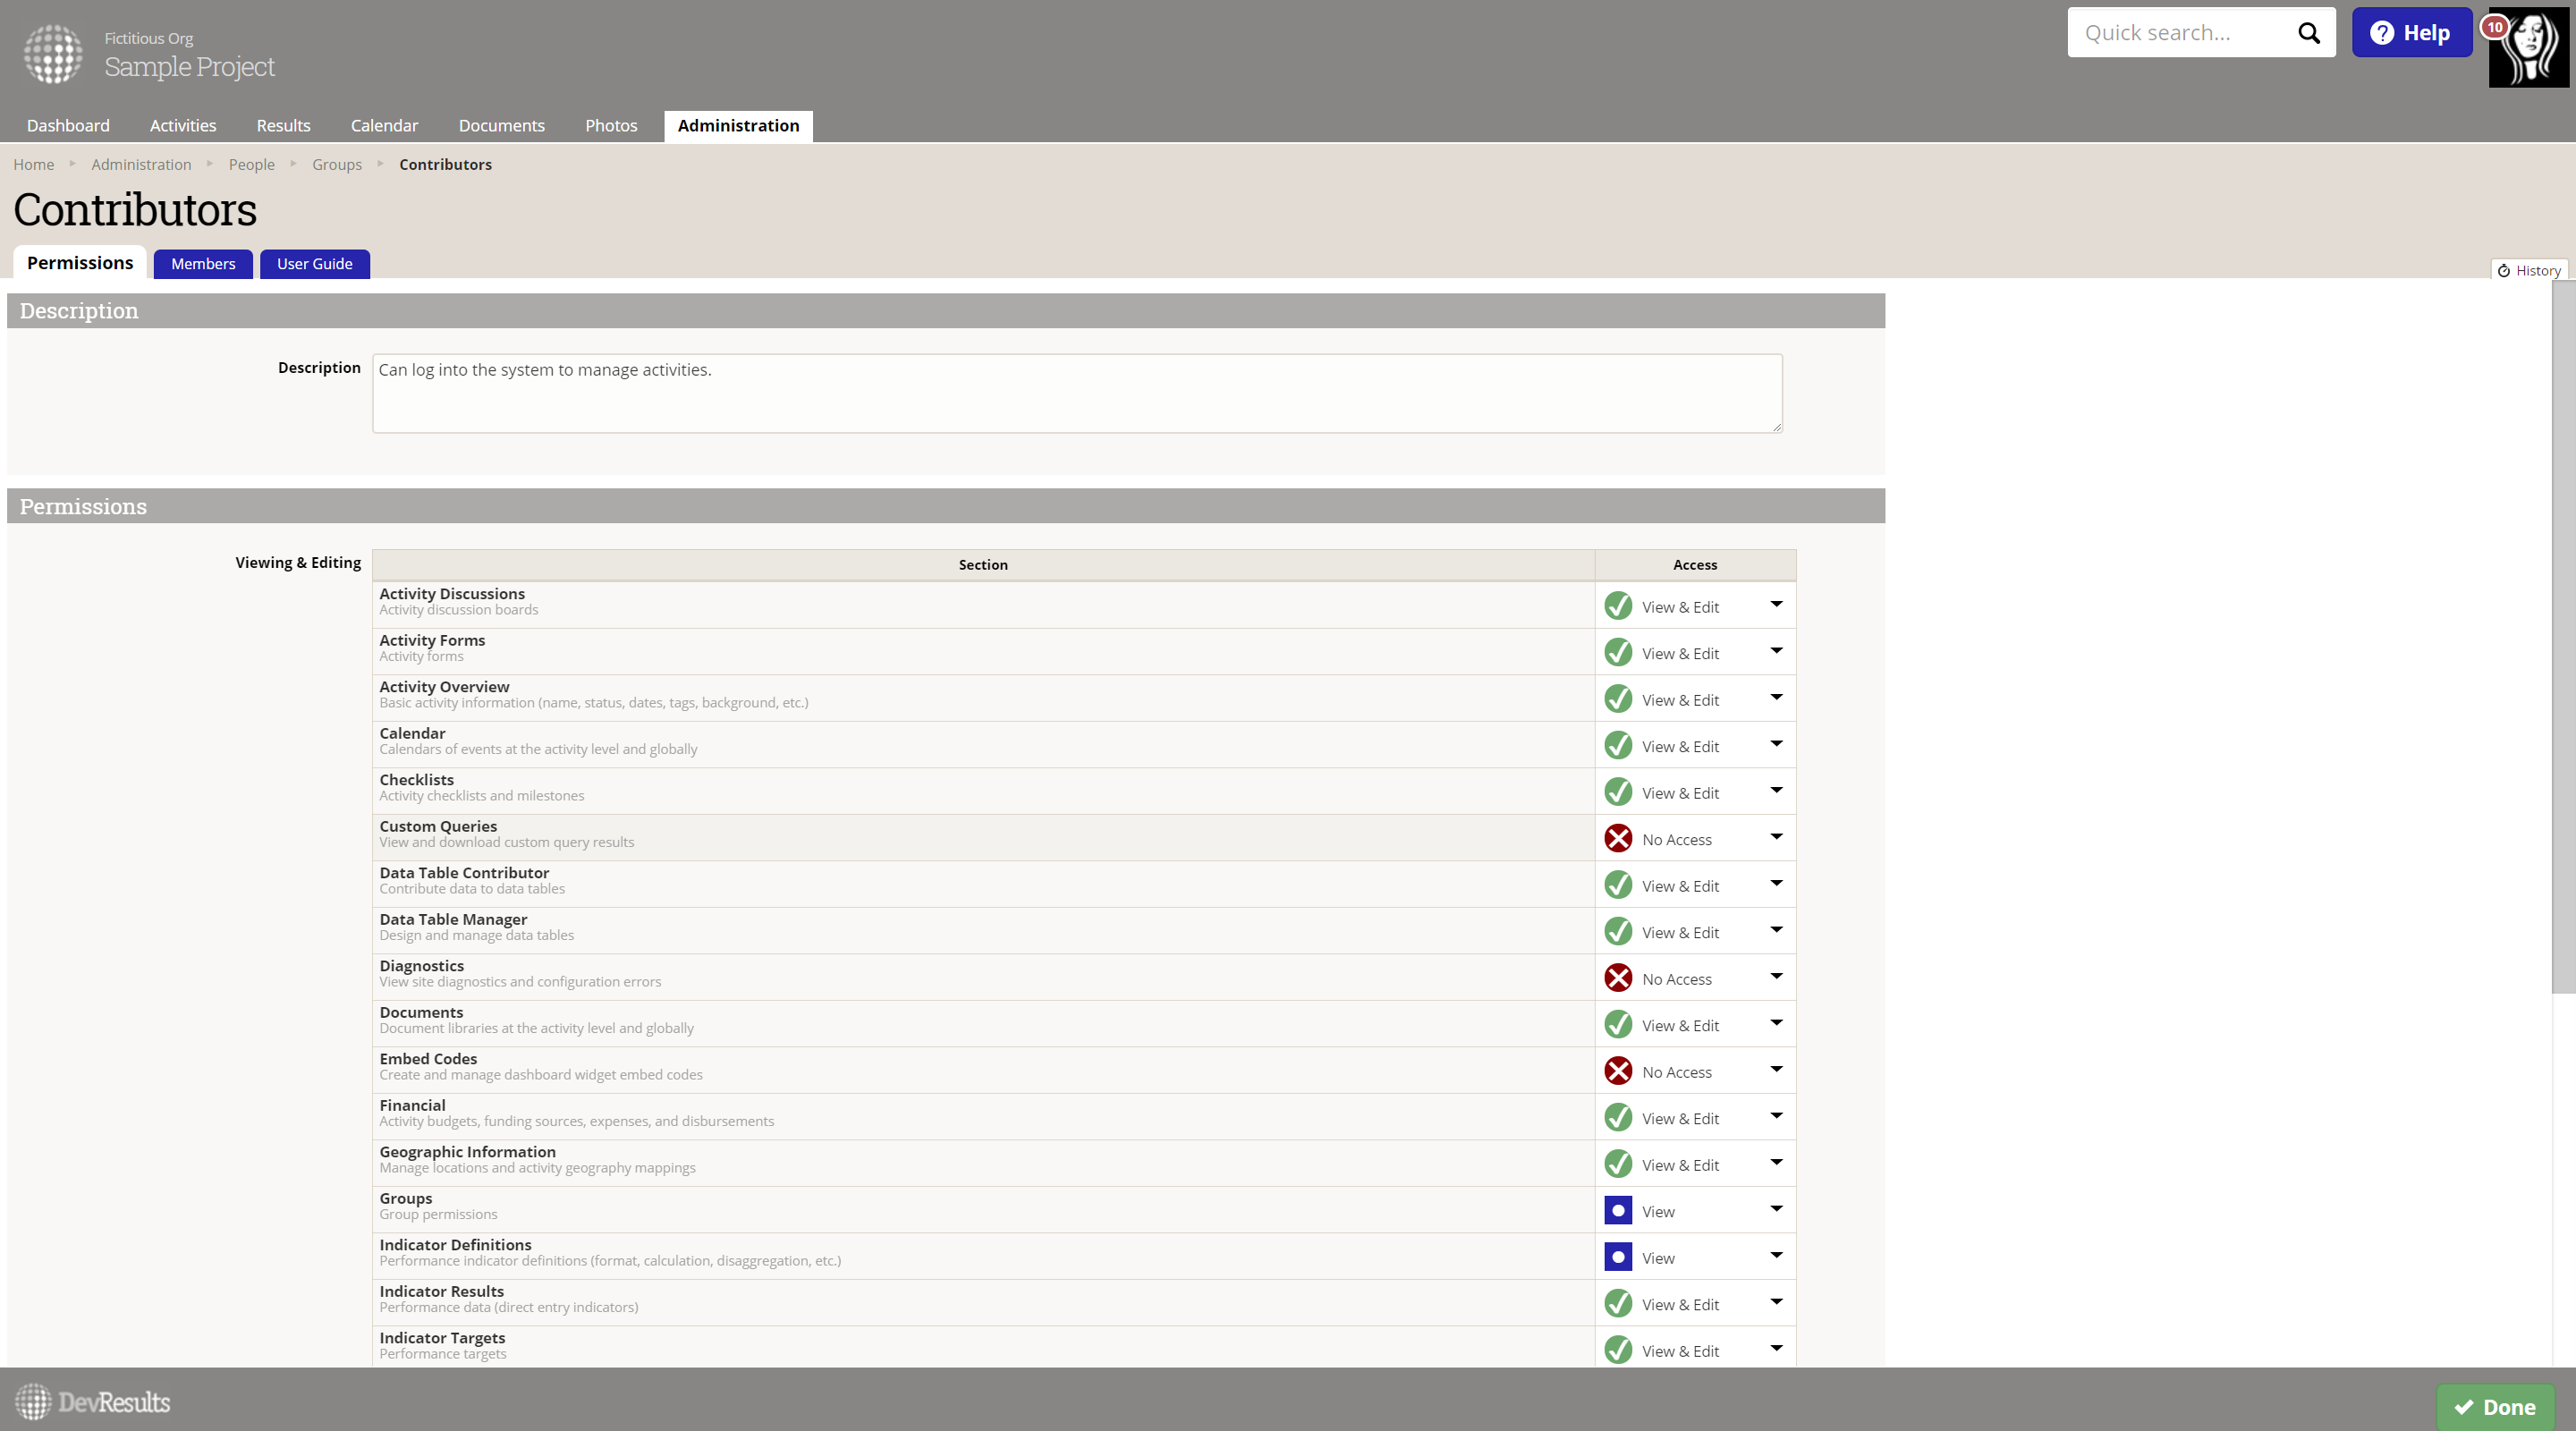Click the DevResults footer logo
Viewport: 2576px width, 1431px height.
tap(92, 1402)
